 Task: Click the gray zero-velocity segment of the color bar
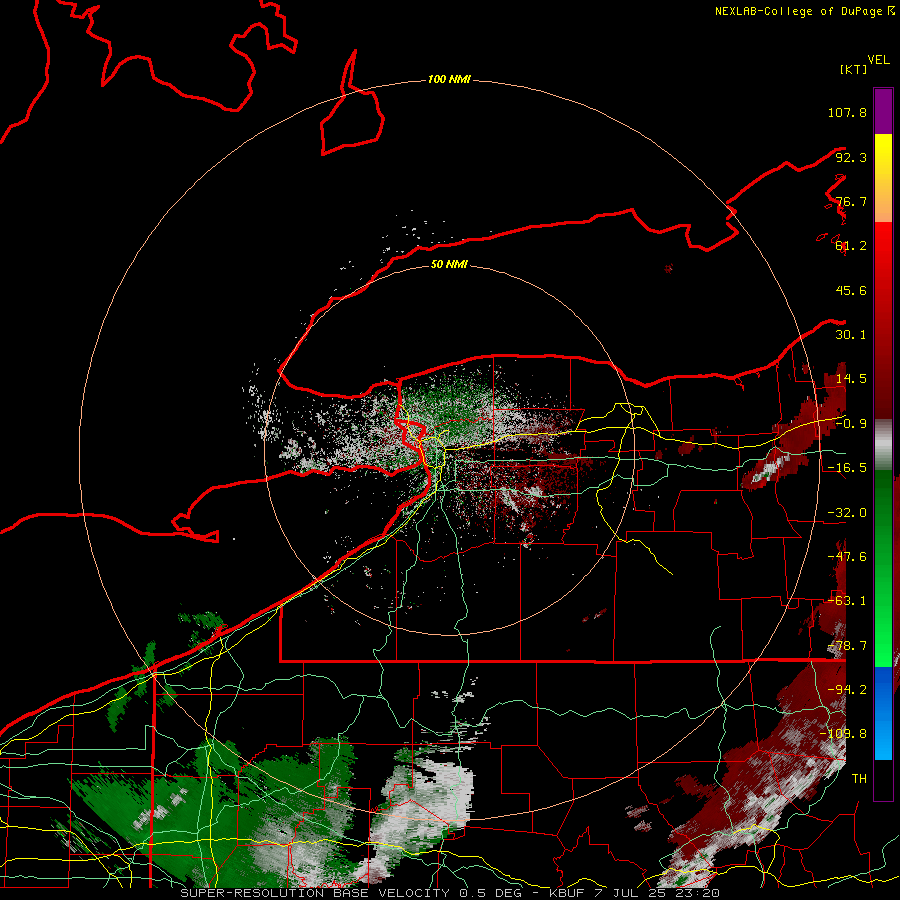(x=883, y=445)
